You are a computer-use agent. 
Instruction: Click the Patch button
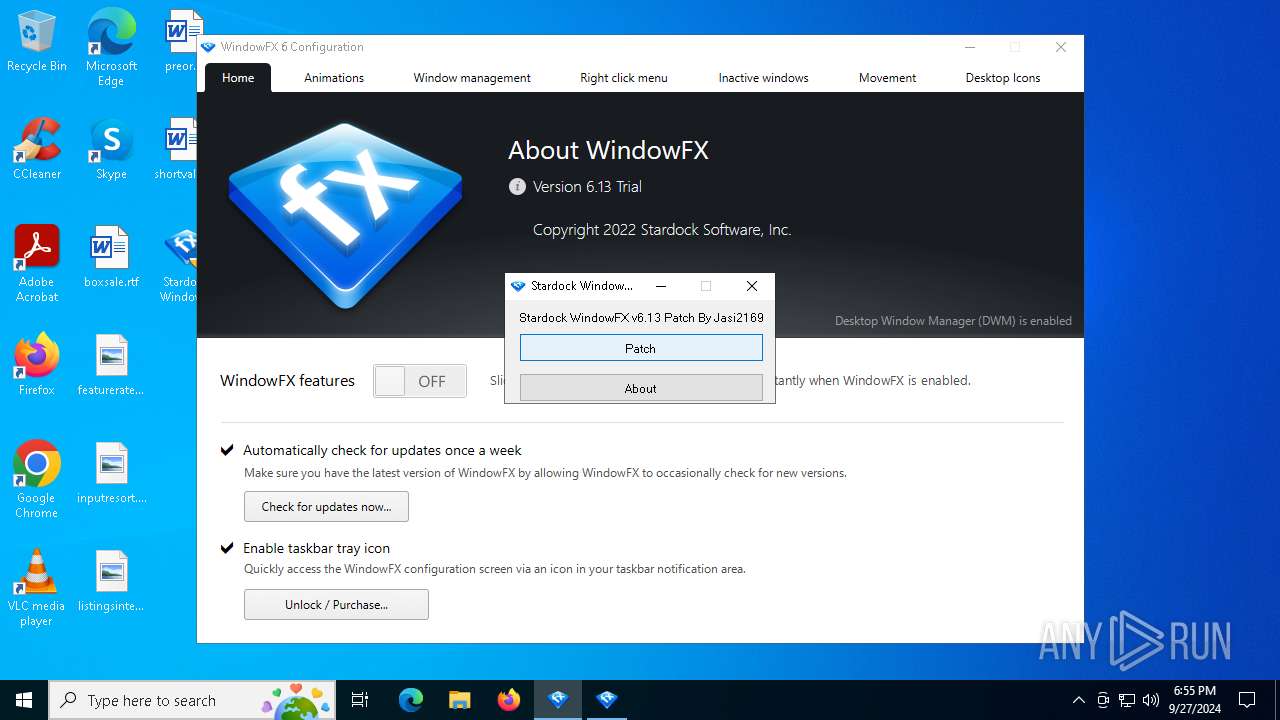tap(641, 348)
